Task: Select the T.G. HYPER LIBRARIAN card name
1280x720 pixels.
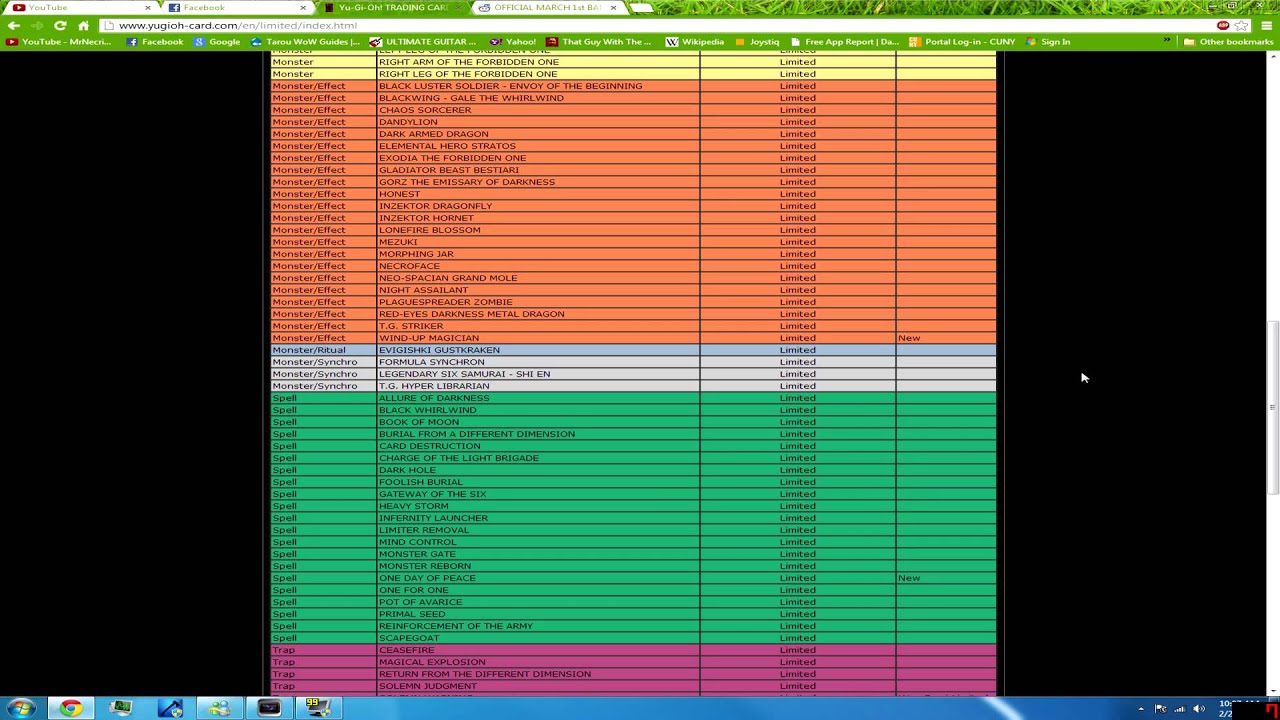Action: tap(434, 386)
